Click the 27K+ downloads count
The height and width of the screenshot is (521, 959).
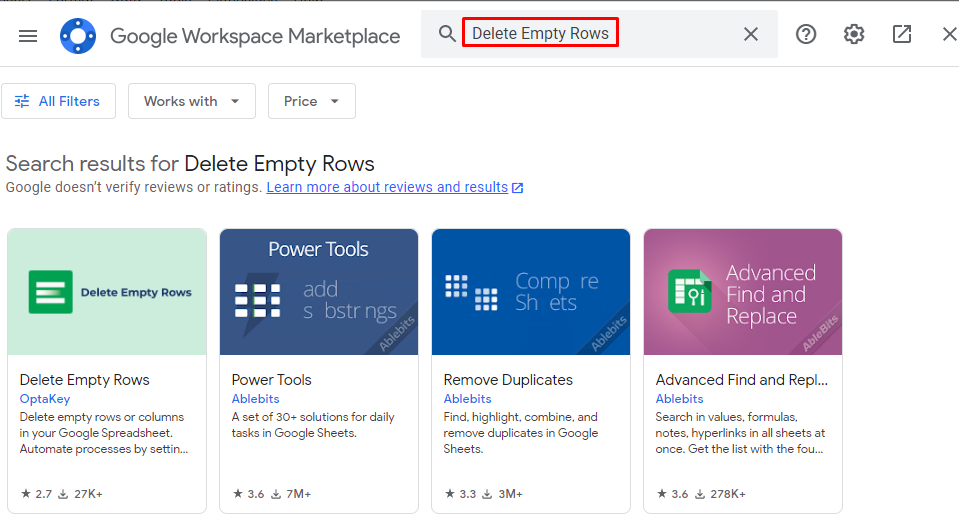click(x=80, y=493)
